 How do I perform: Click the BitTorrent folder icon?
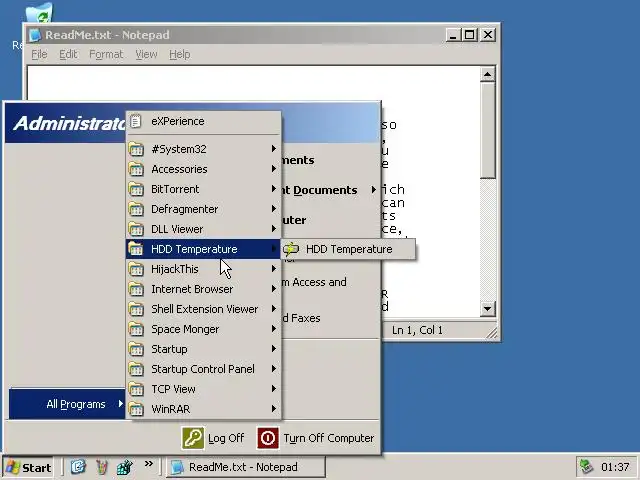136,189
